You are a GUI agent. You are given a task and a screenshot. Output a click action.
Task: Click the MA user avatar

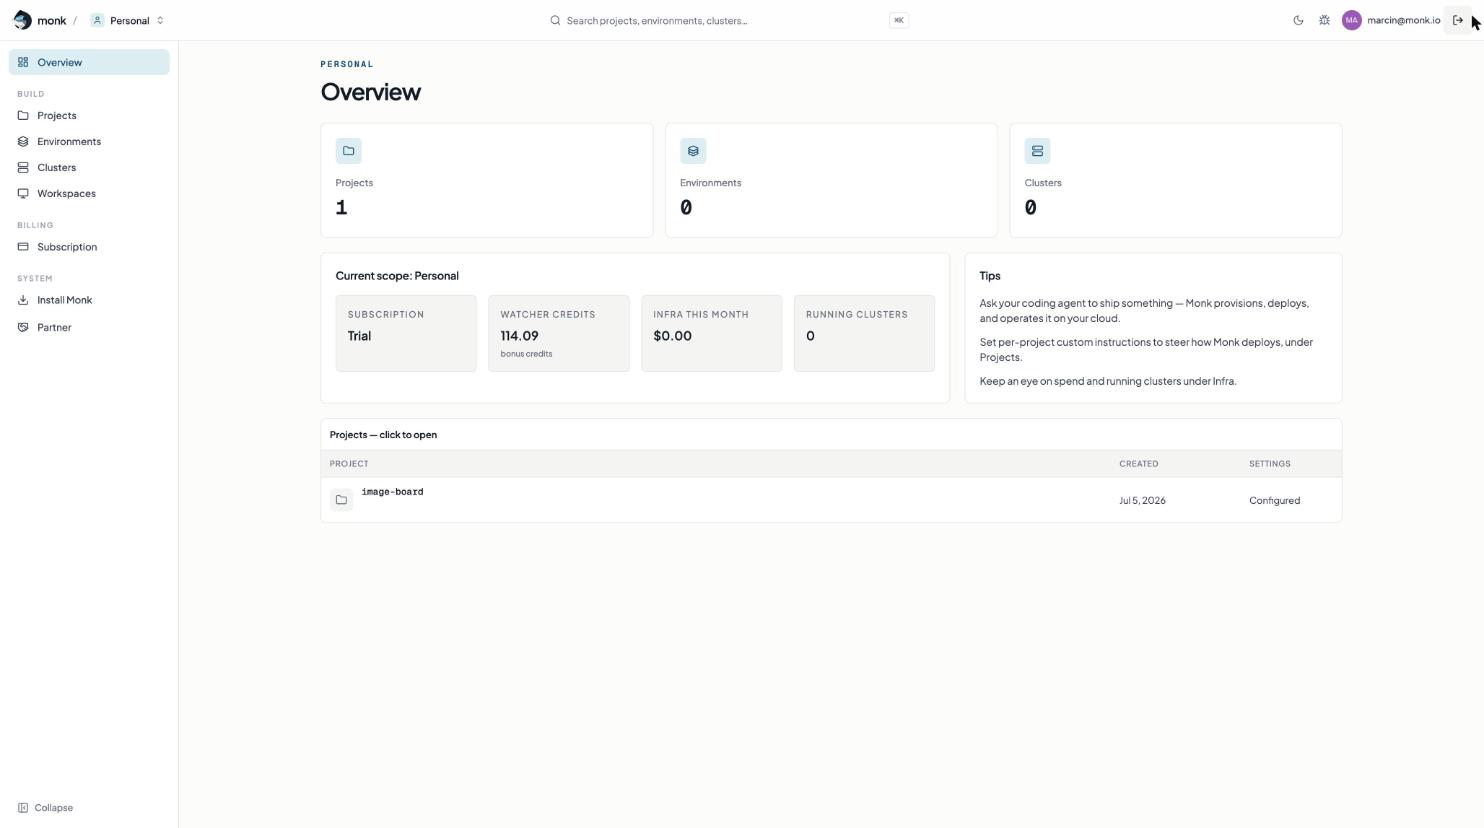pos(1351,20)
